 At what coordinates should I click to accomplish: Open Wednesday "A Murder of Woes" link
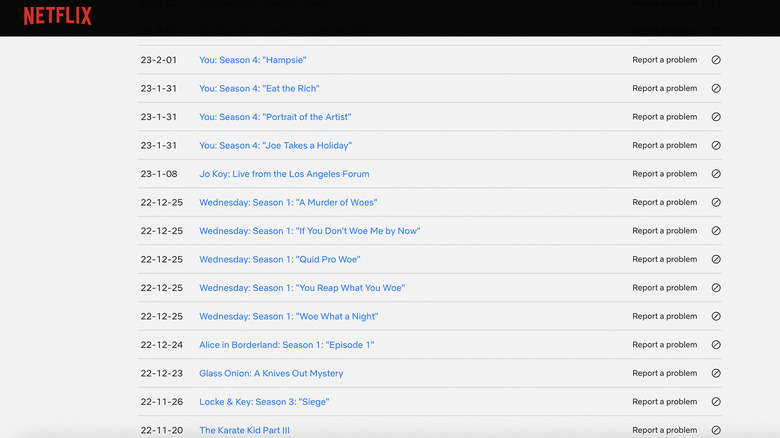coord(288,202)
